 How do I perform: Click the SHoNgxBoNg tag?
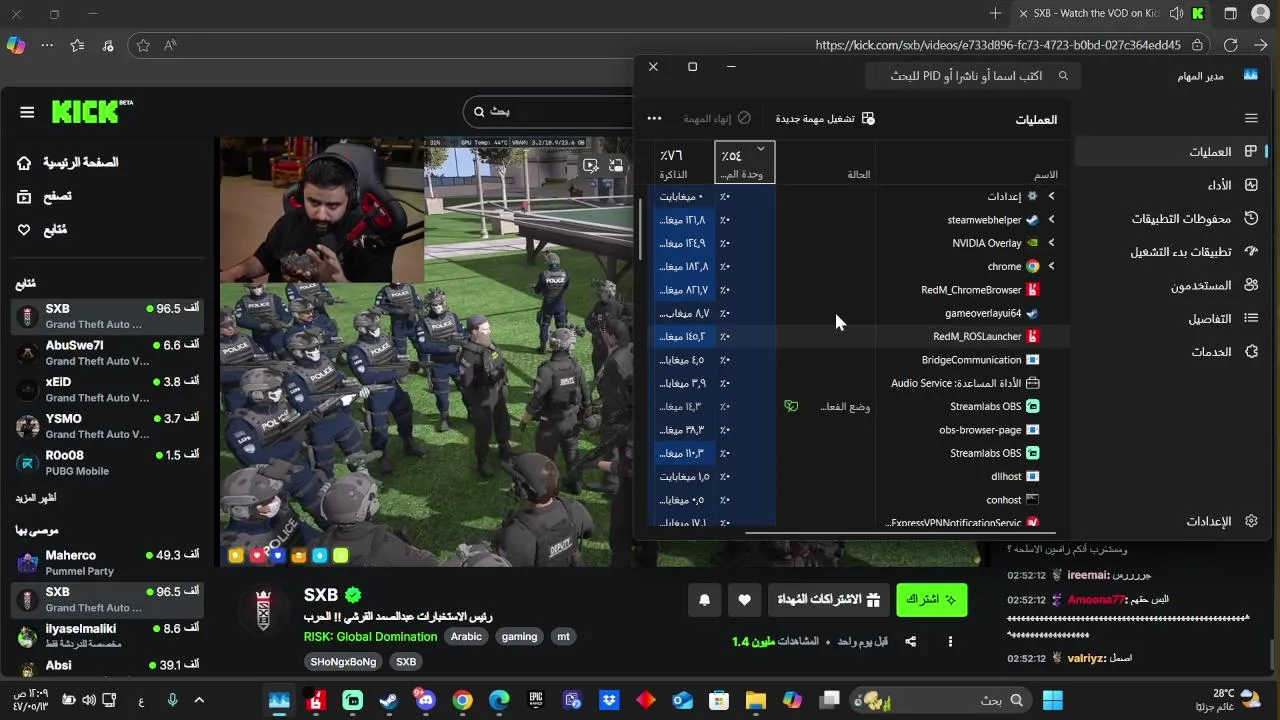pos(343,662)
